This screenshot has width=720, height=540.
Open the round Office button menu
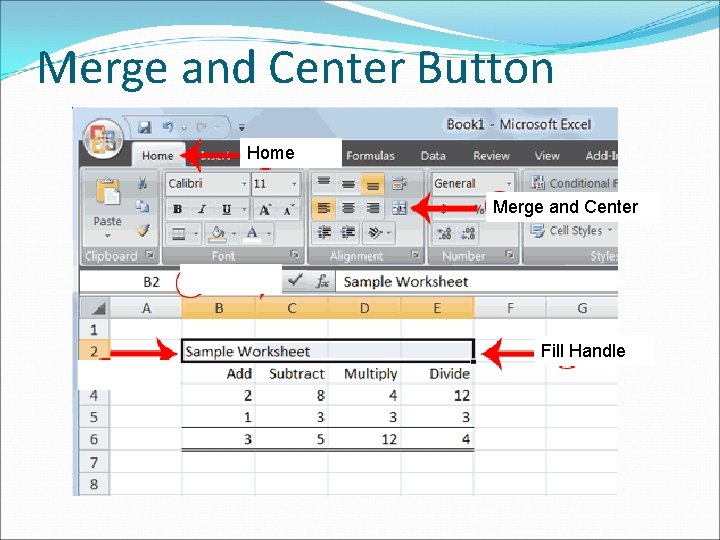(x=103, y=139)
